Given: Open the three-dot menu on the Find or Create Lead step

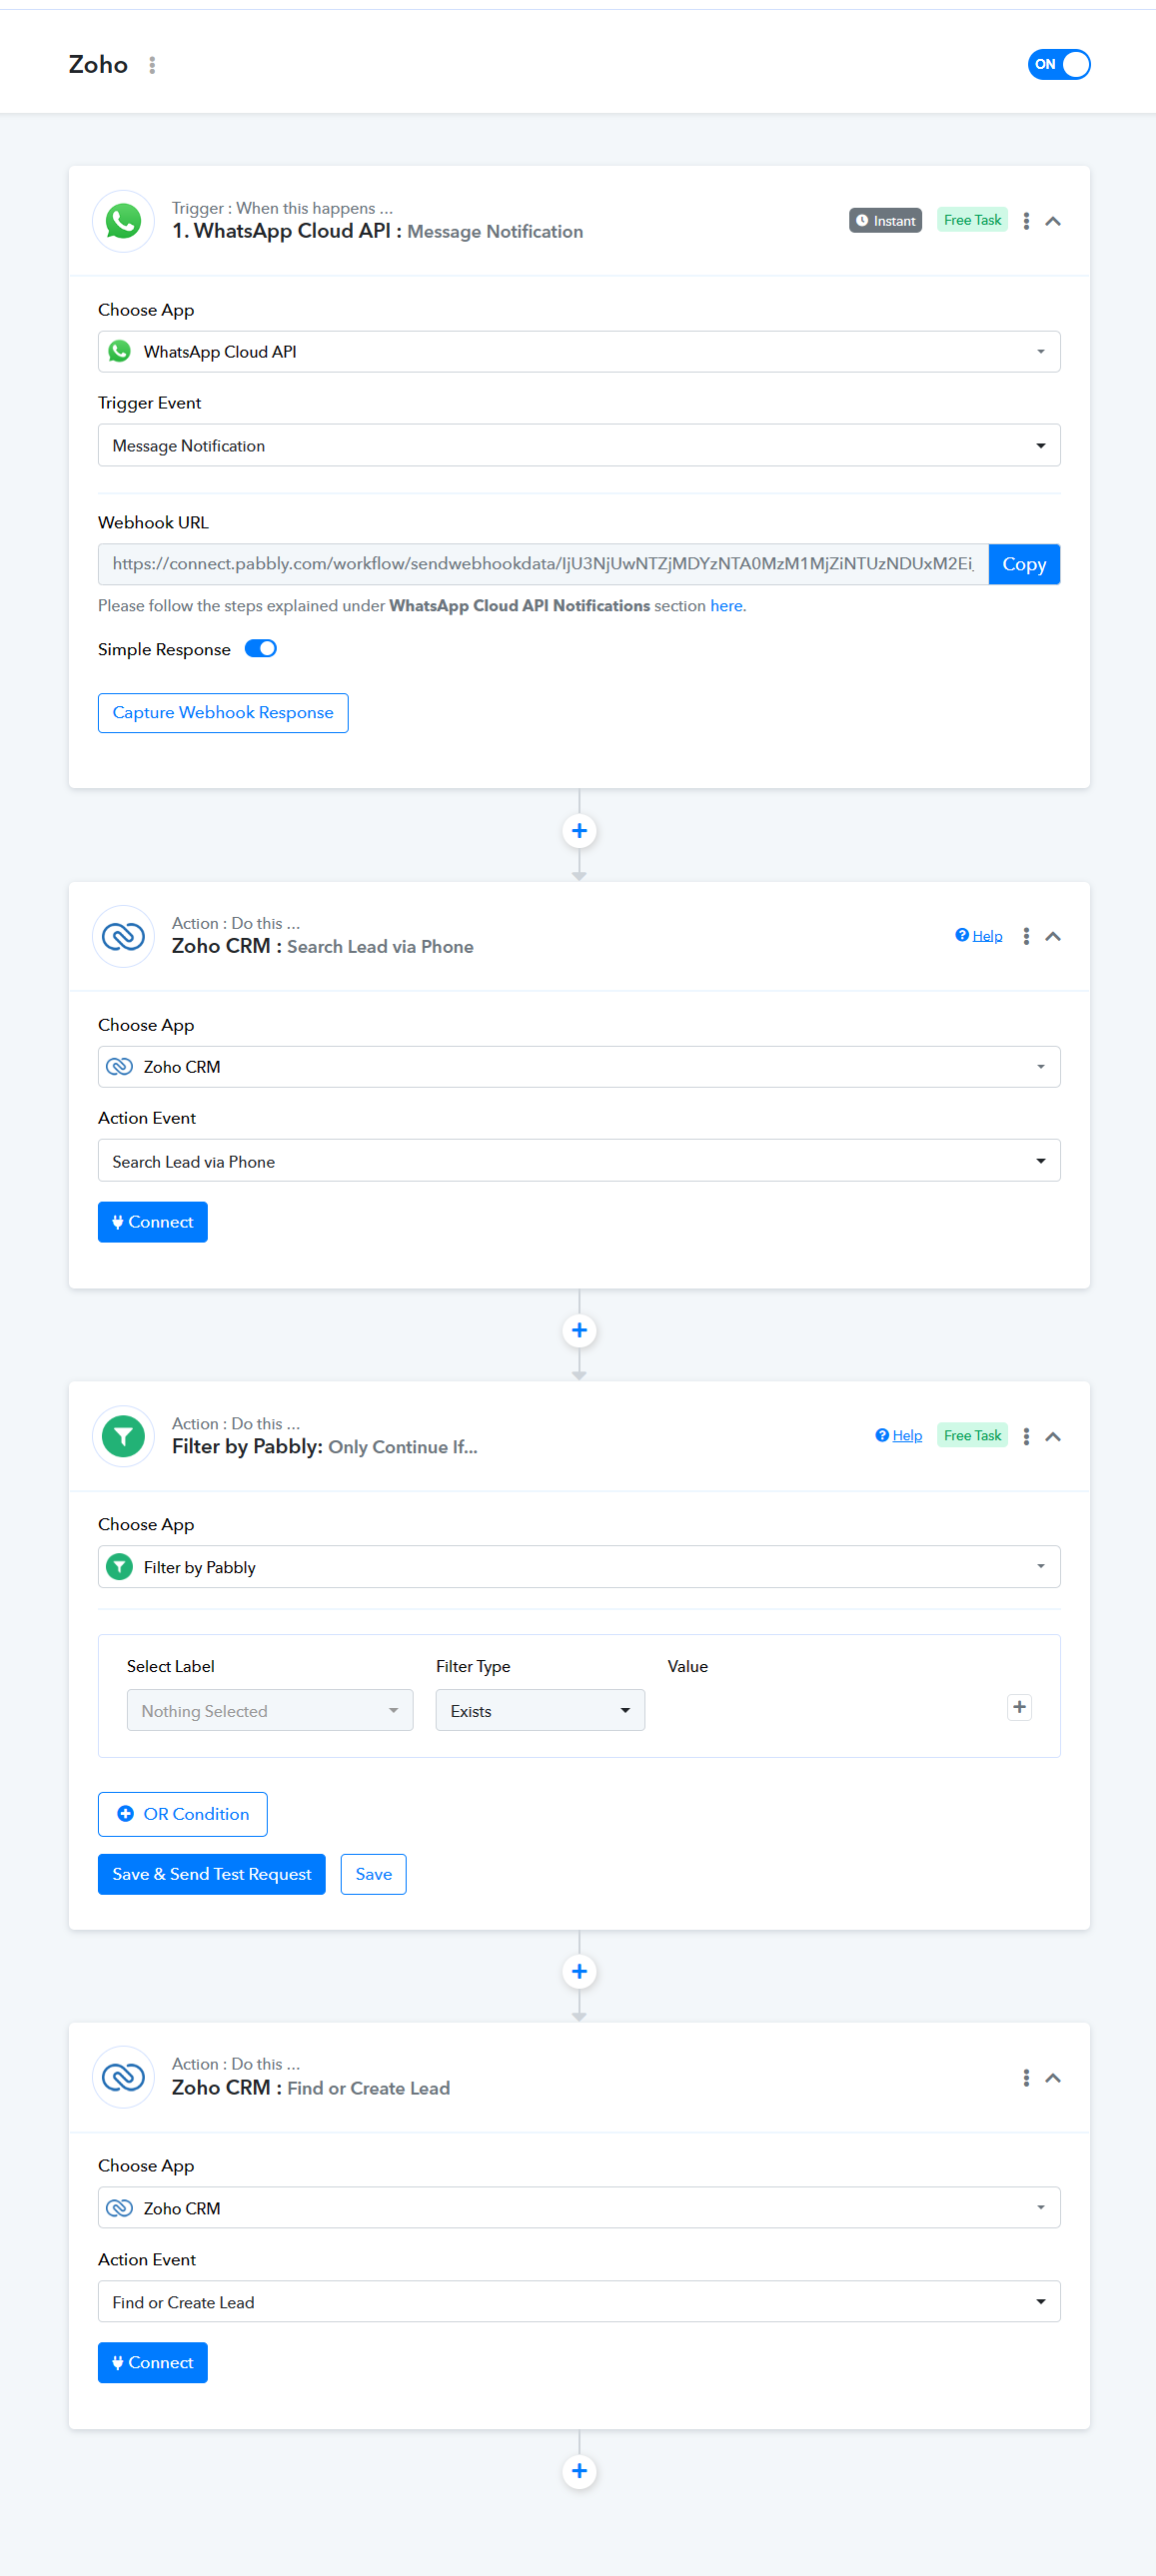Looking at the screenshot, I should click(1026, 2078).
